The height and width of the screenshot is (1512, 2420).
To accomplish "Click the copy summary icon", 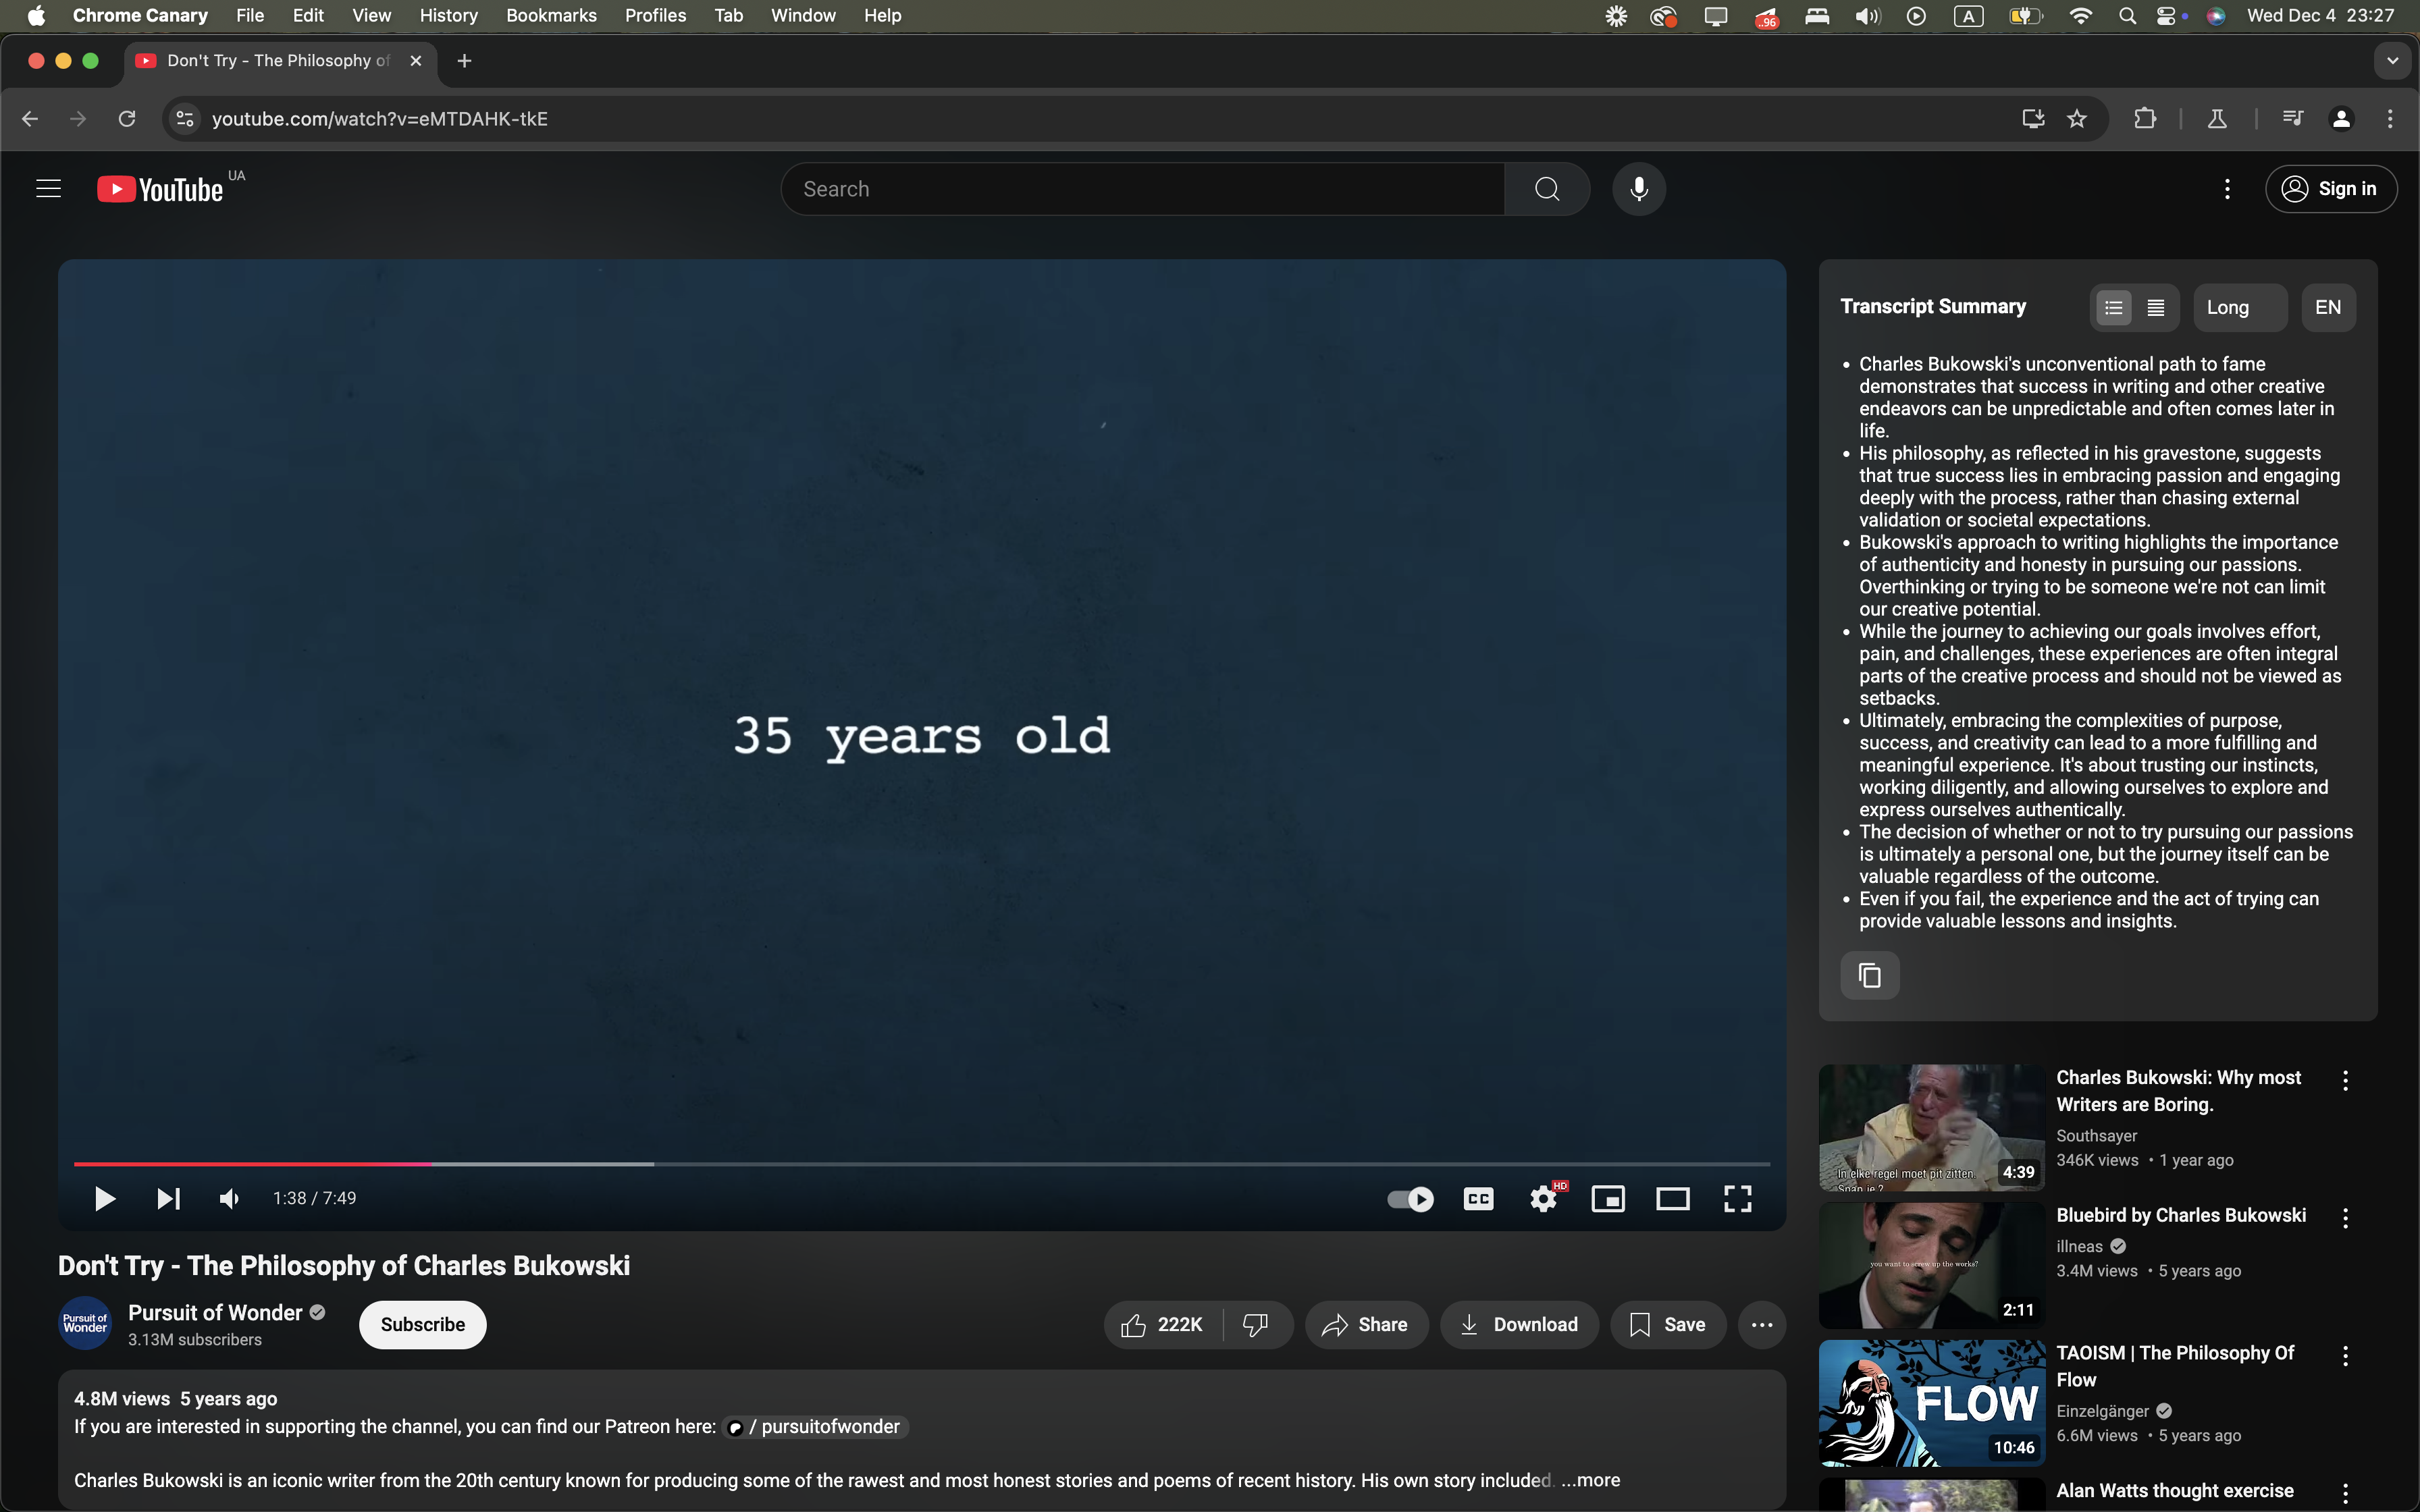I will 1869,975.
